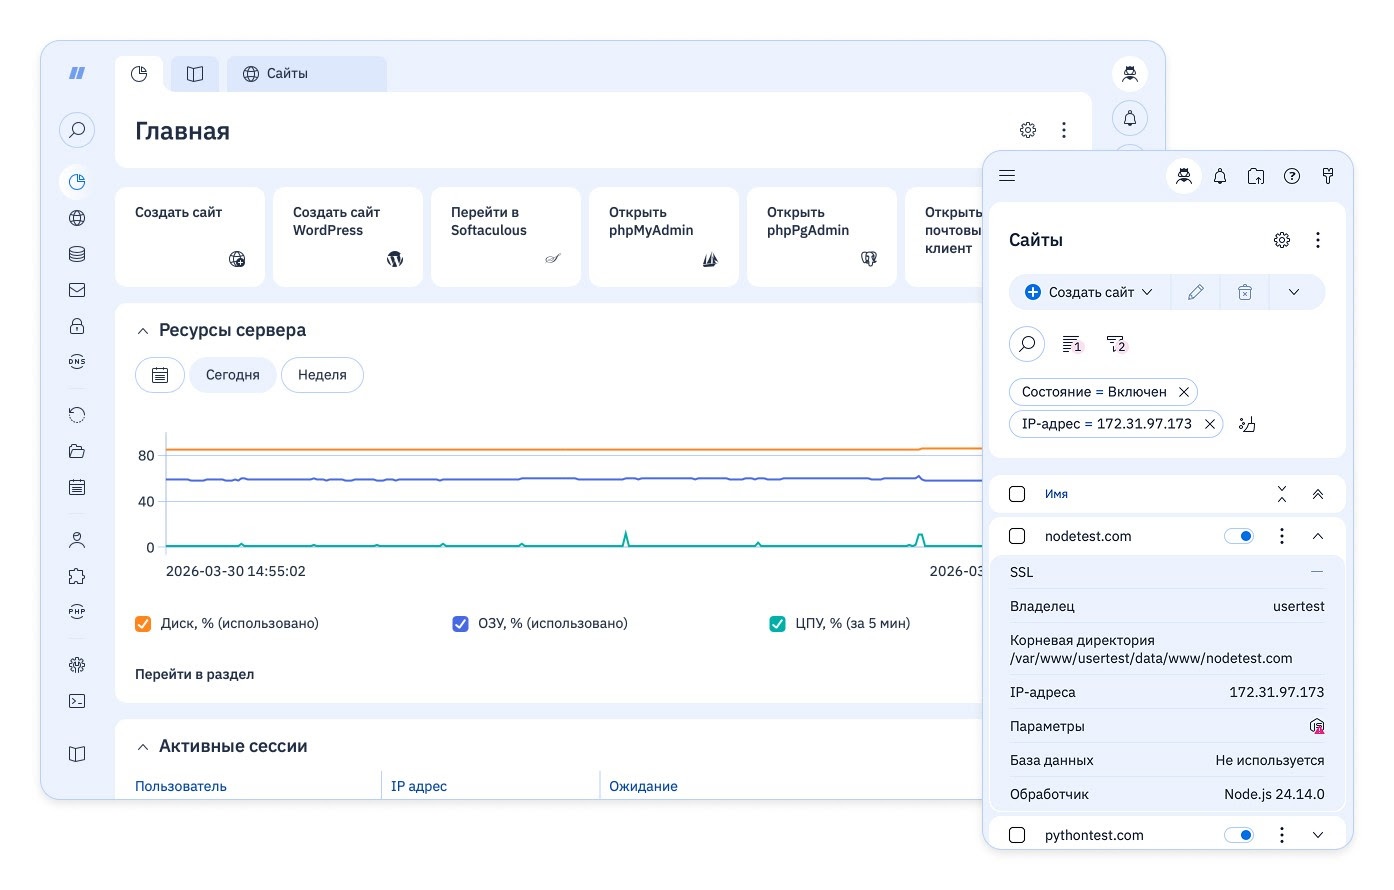
Task: Open the Создать сайт dropdown
Action: pos(1147,292)
